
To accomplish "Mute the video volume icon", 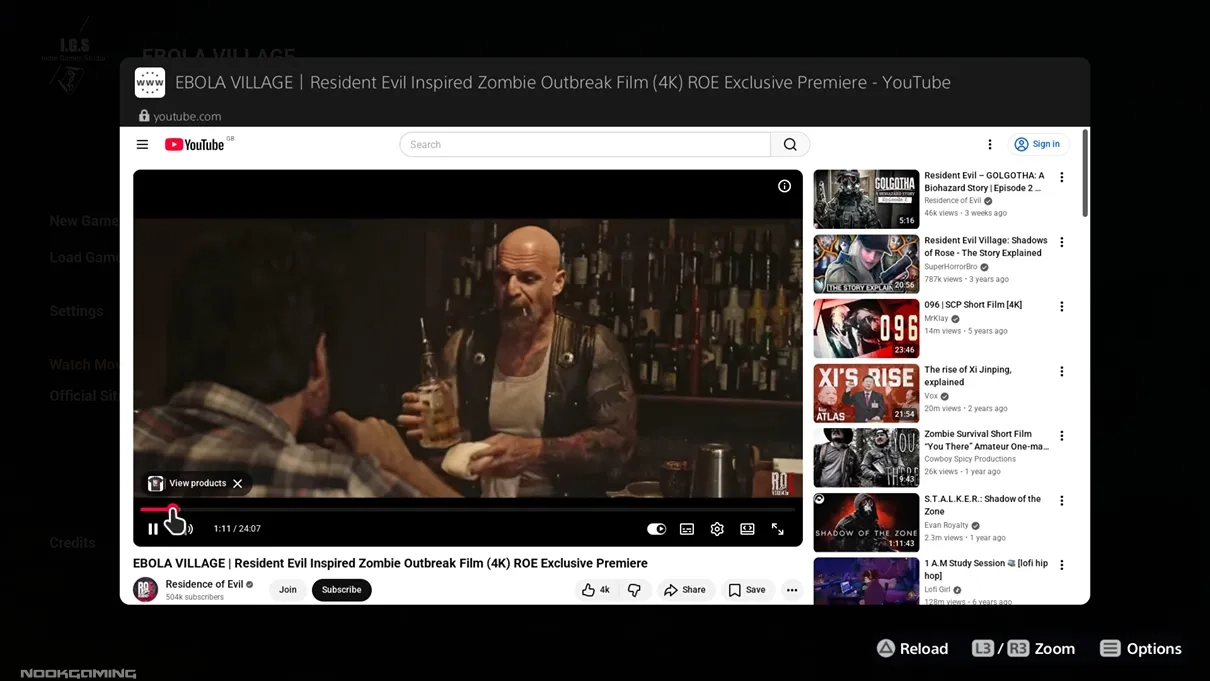I will 187,529.
